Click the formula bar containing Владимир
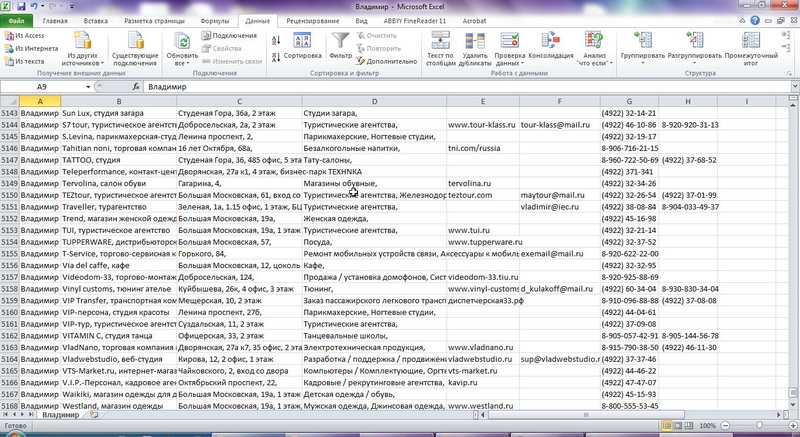The width and height of the screenshot is (800, 437). pyautogui.click(x=467, y=87)
